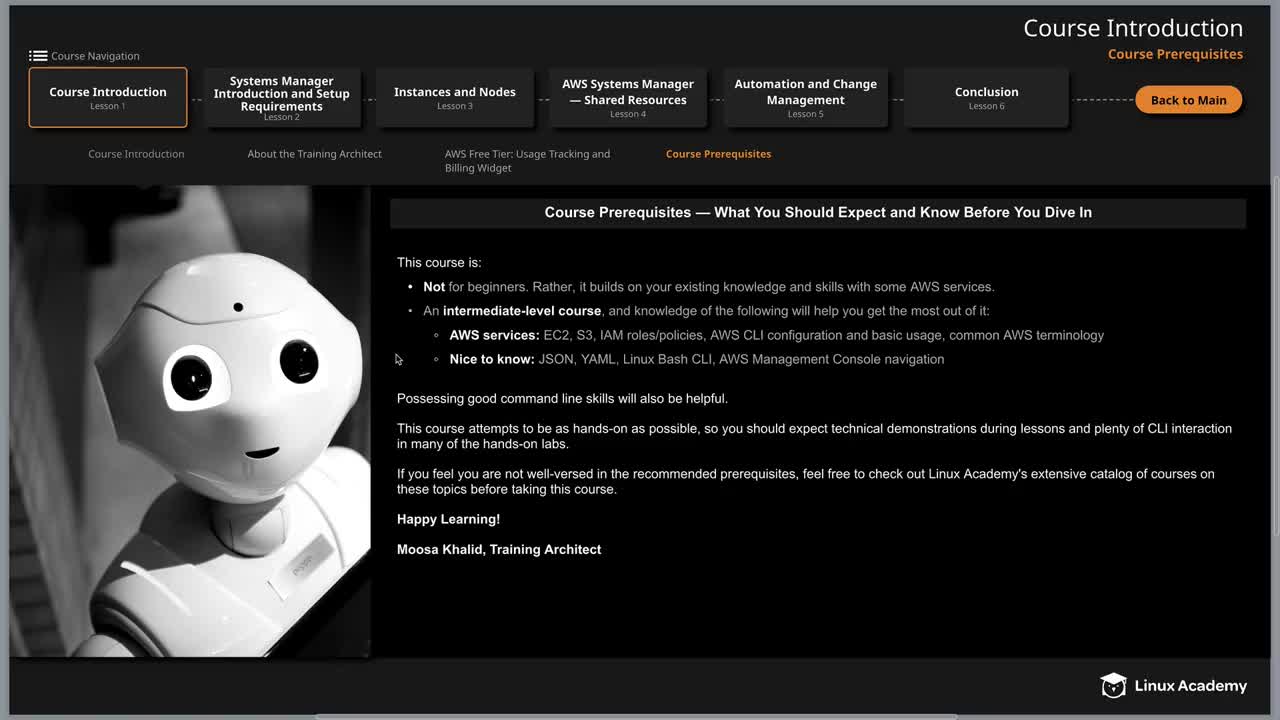Select the Course Introduction Lesson 1 tile
1280x720 pixels.
coord(108,97)
